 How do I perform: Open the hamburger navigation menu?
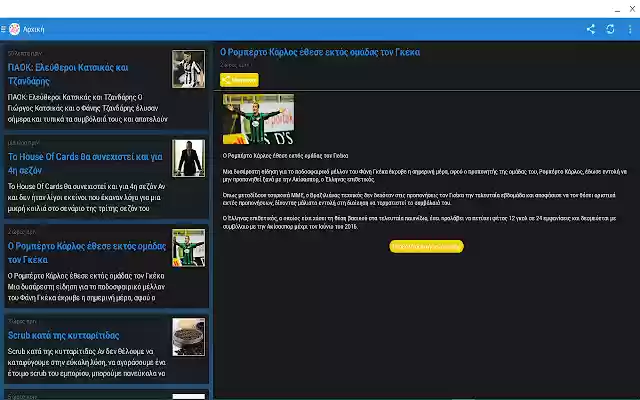pos(3,29)
